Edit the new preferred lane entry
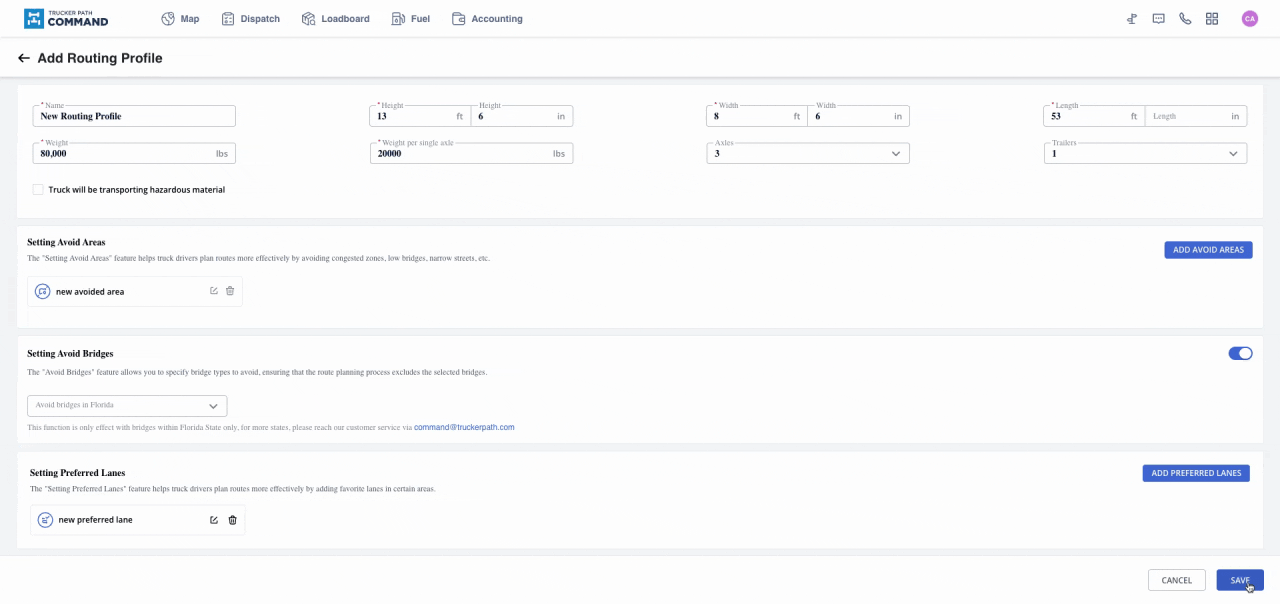Image resolution: width=1280 pixels, height=604 pixels. [x=214, y=520]
